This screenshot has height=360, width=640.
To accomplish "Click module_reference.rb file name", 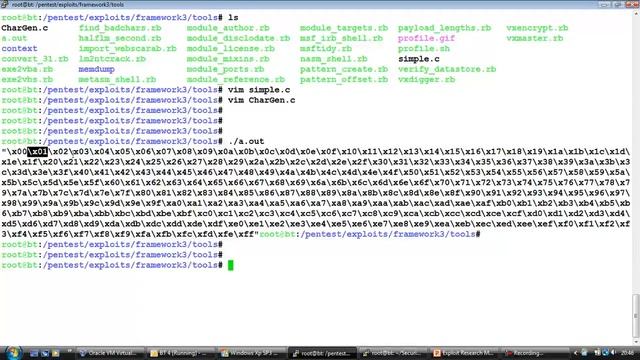I will (236, 80).
